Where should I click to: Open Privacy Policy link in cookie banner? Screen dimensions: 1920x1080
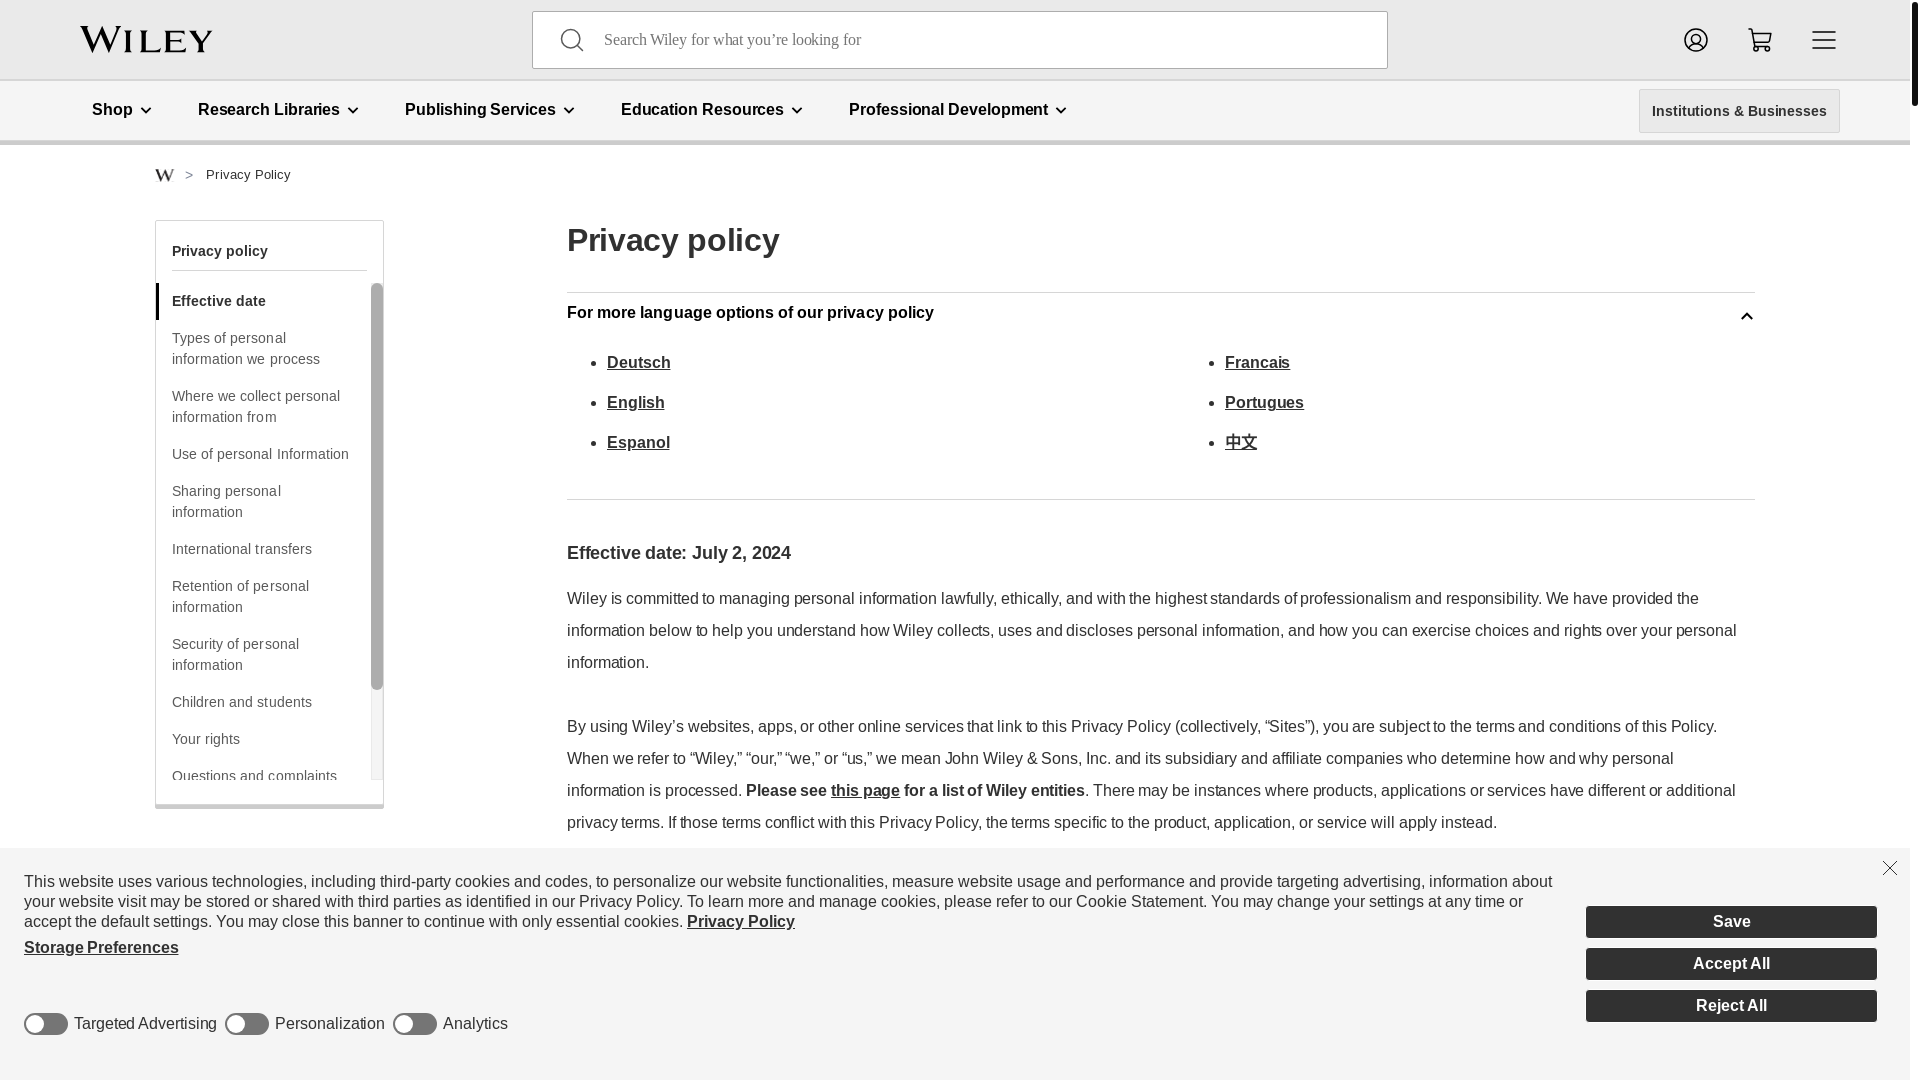pyautogui.click(x=741, y=922)
